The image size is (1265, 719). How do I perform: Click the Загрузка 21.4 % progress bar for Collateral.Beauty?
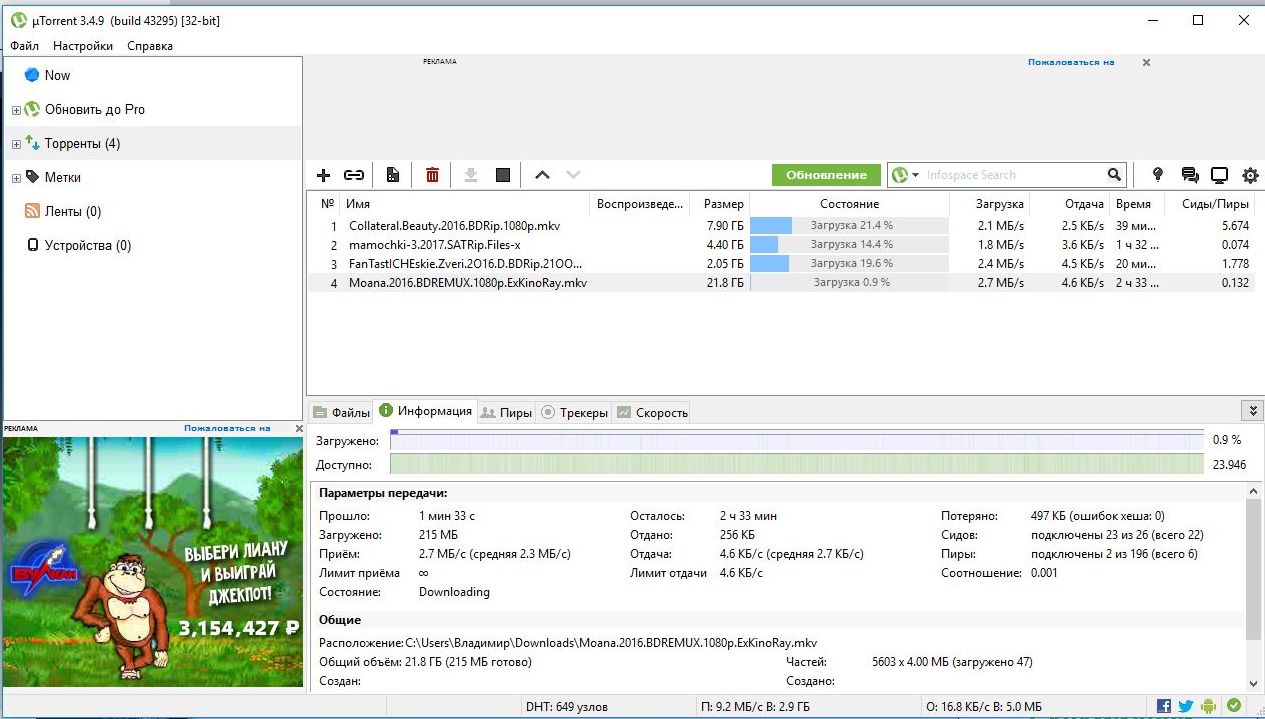849,226
